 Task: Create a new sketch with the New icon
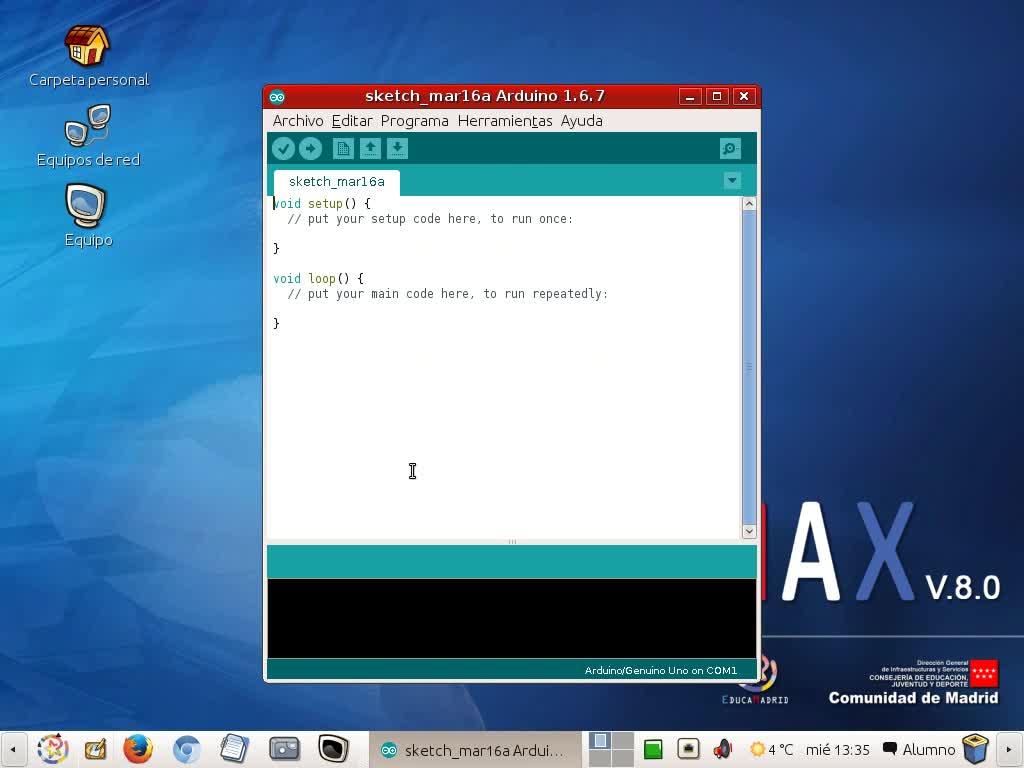[343, 149]
